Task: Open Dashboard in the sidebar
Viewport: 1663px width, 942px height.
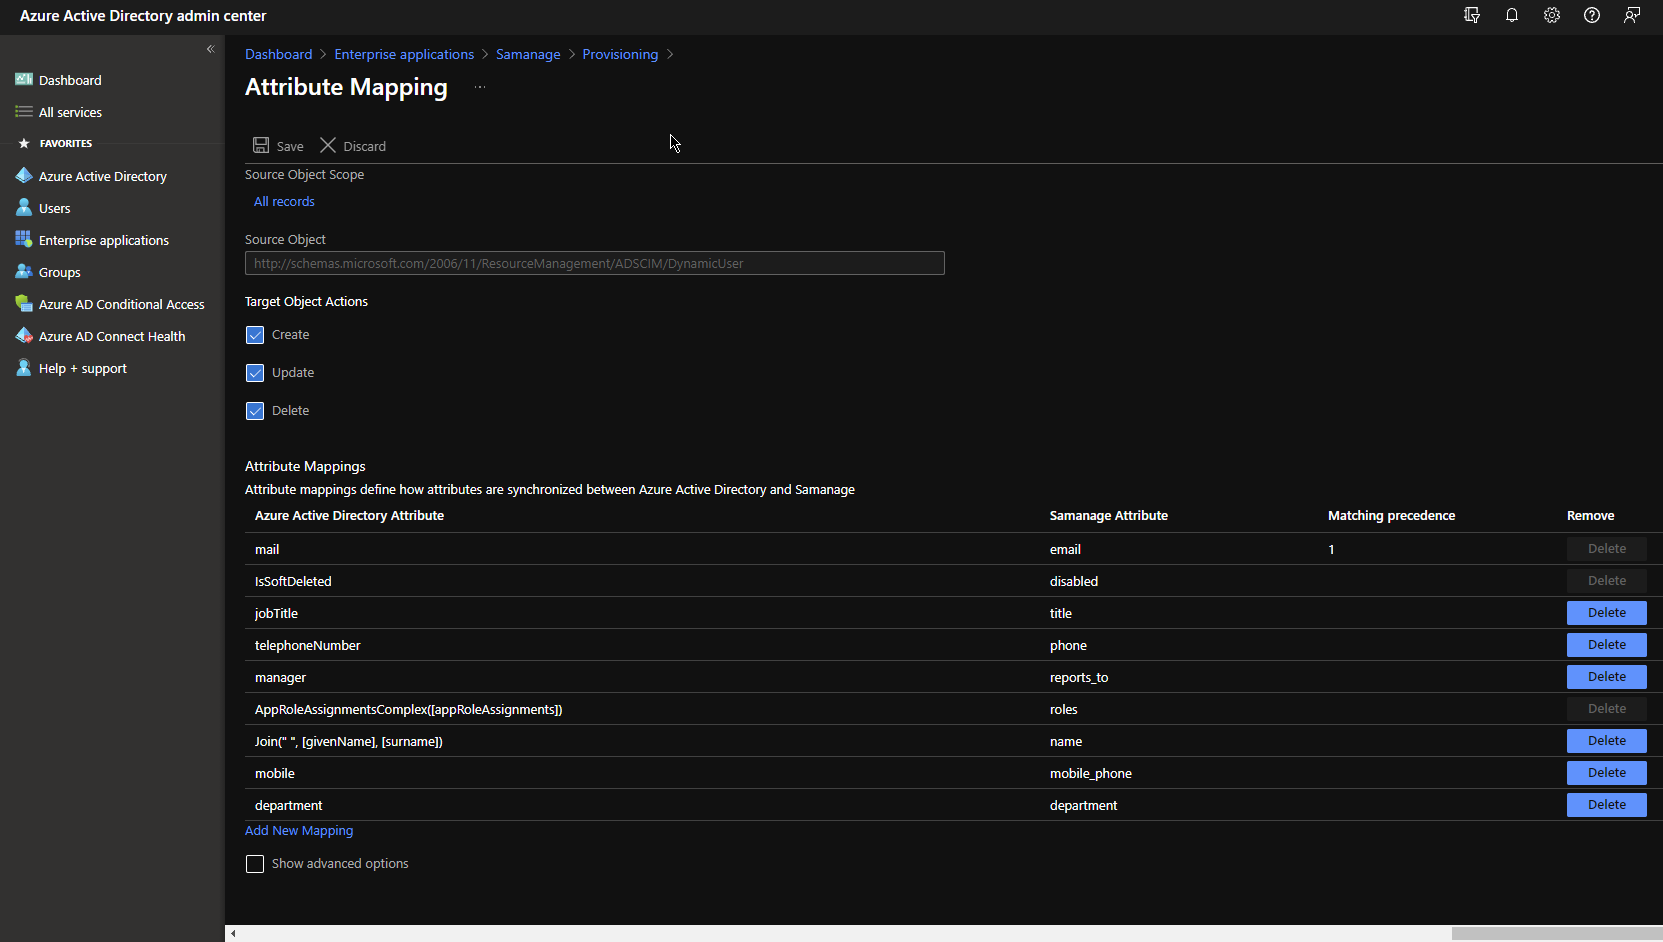Action: (x=70, y=80)
